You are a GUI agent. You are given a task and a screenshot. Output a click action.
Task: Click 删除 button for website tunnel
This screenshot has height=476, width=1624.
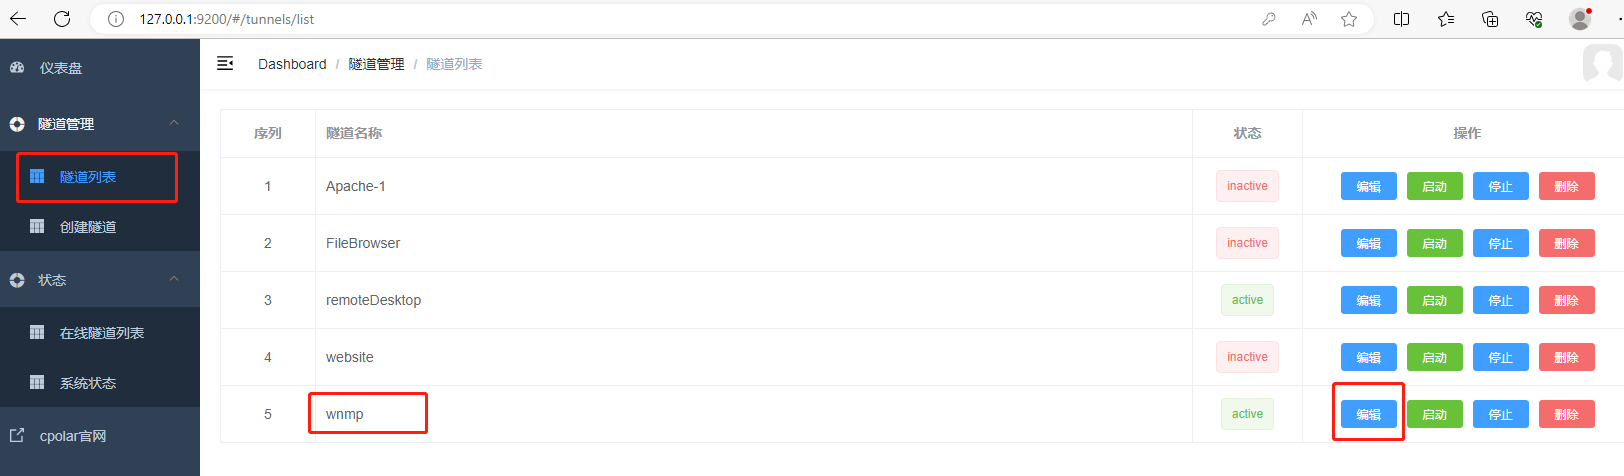[1567, 357]
